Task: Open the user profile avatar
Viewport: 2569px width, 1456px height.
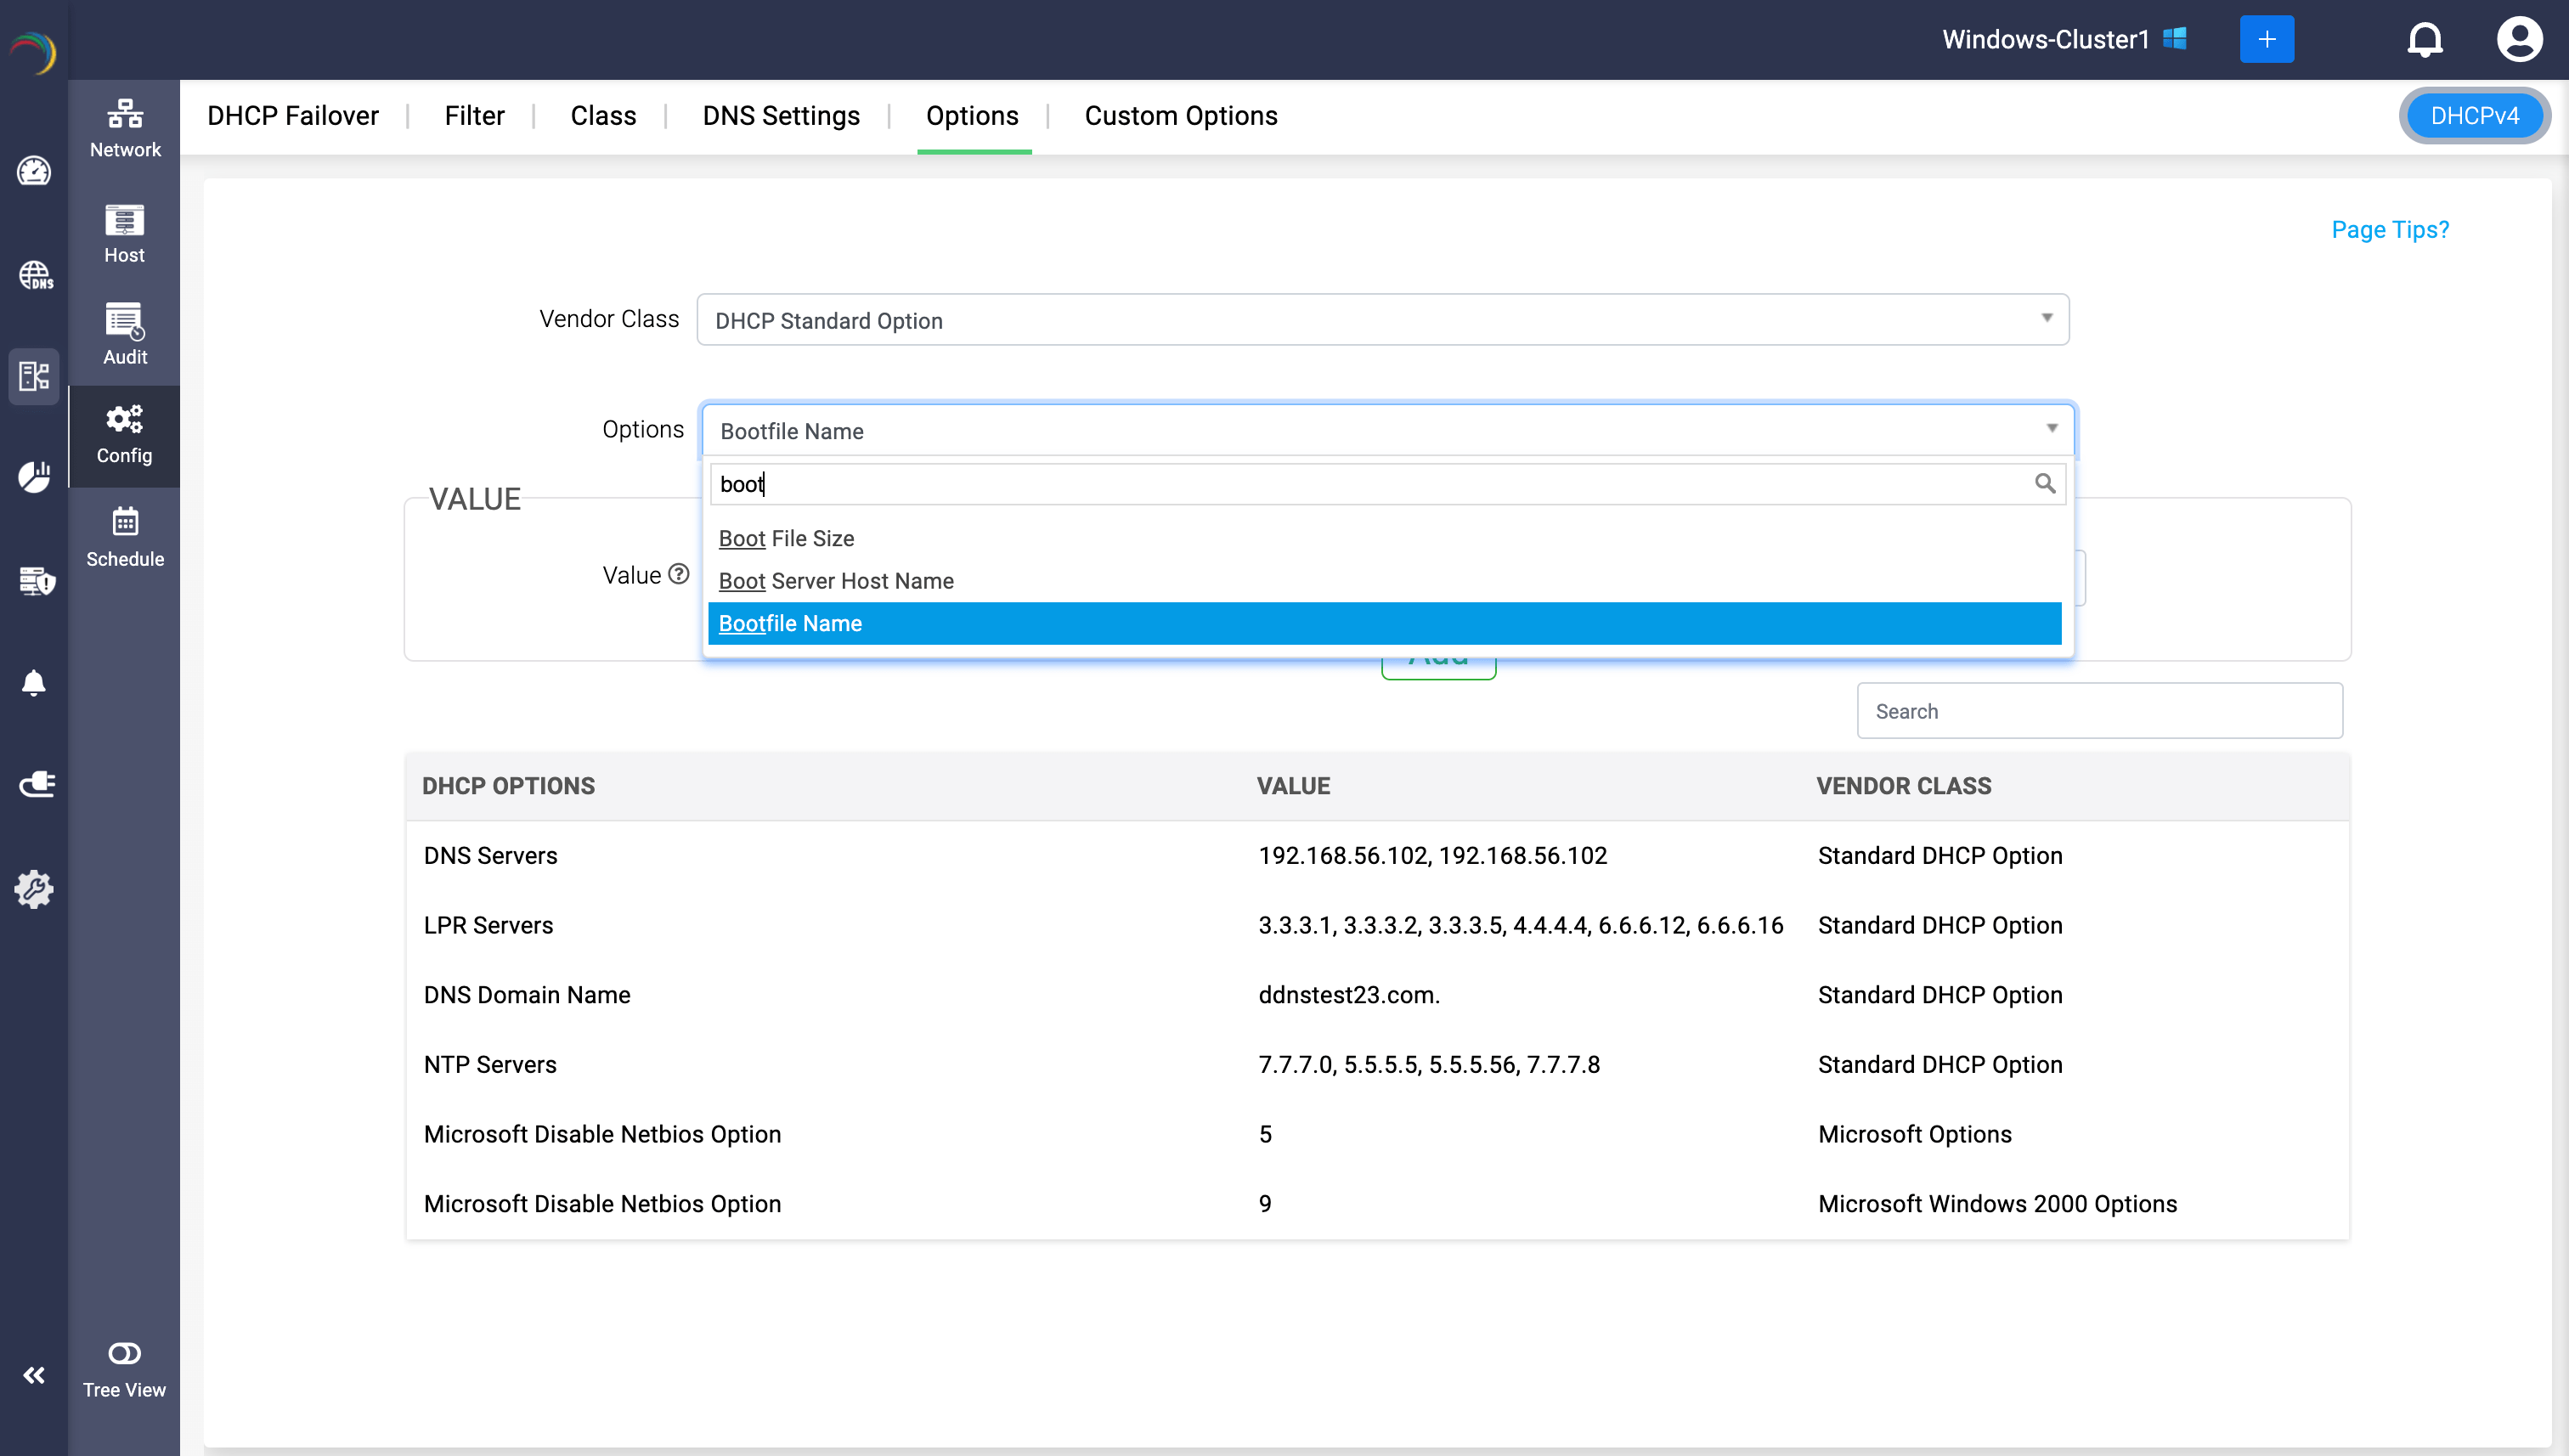Action: 2518,40
